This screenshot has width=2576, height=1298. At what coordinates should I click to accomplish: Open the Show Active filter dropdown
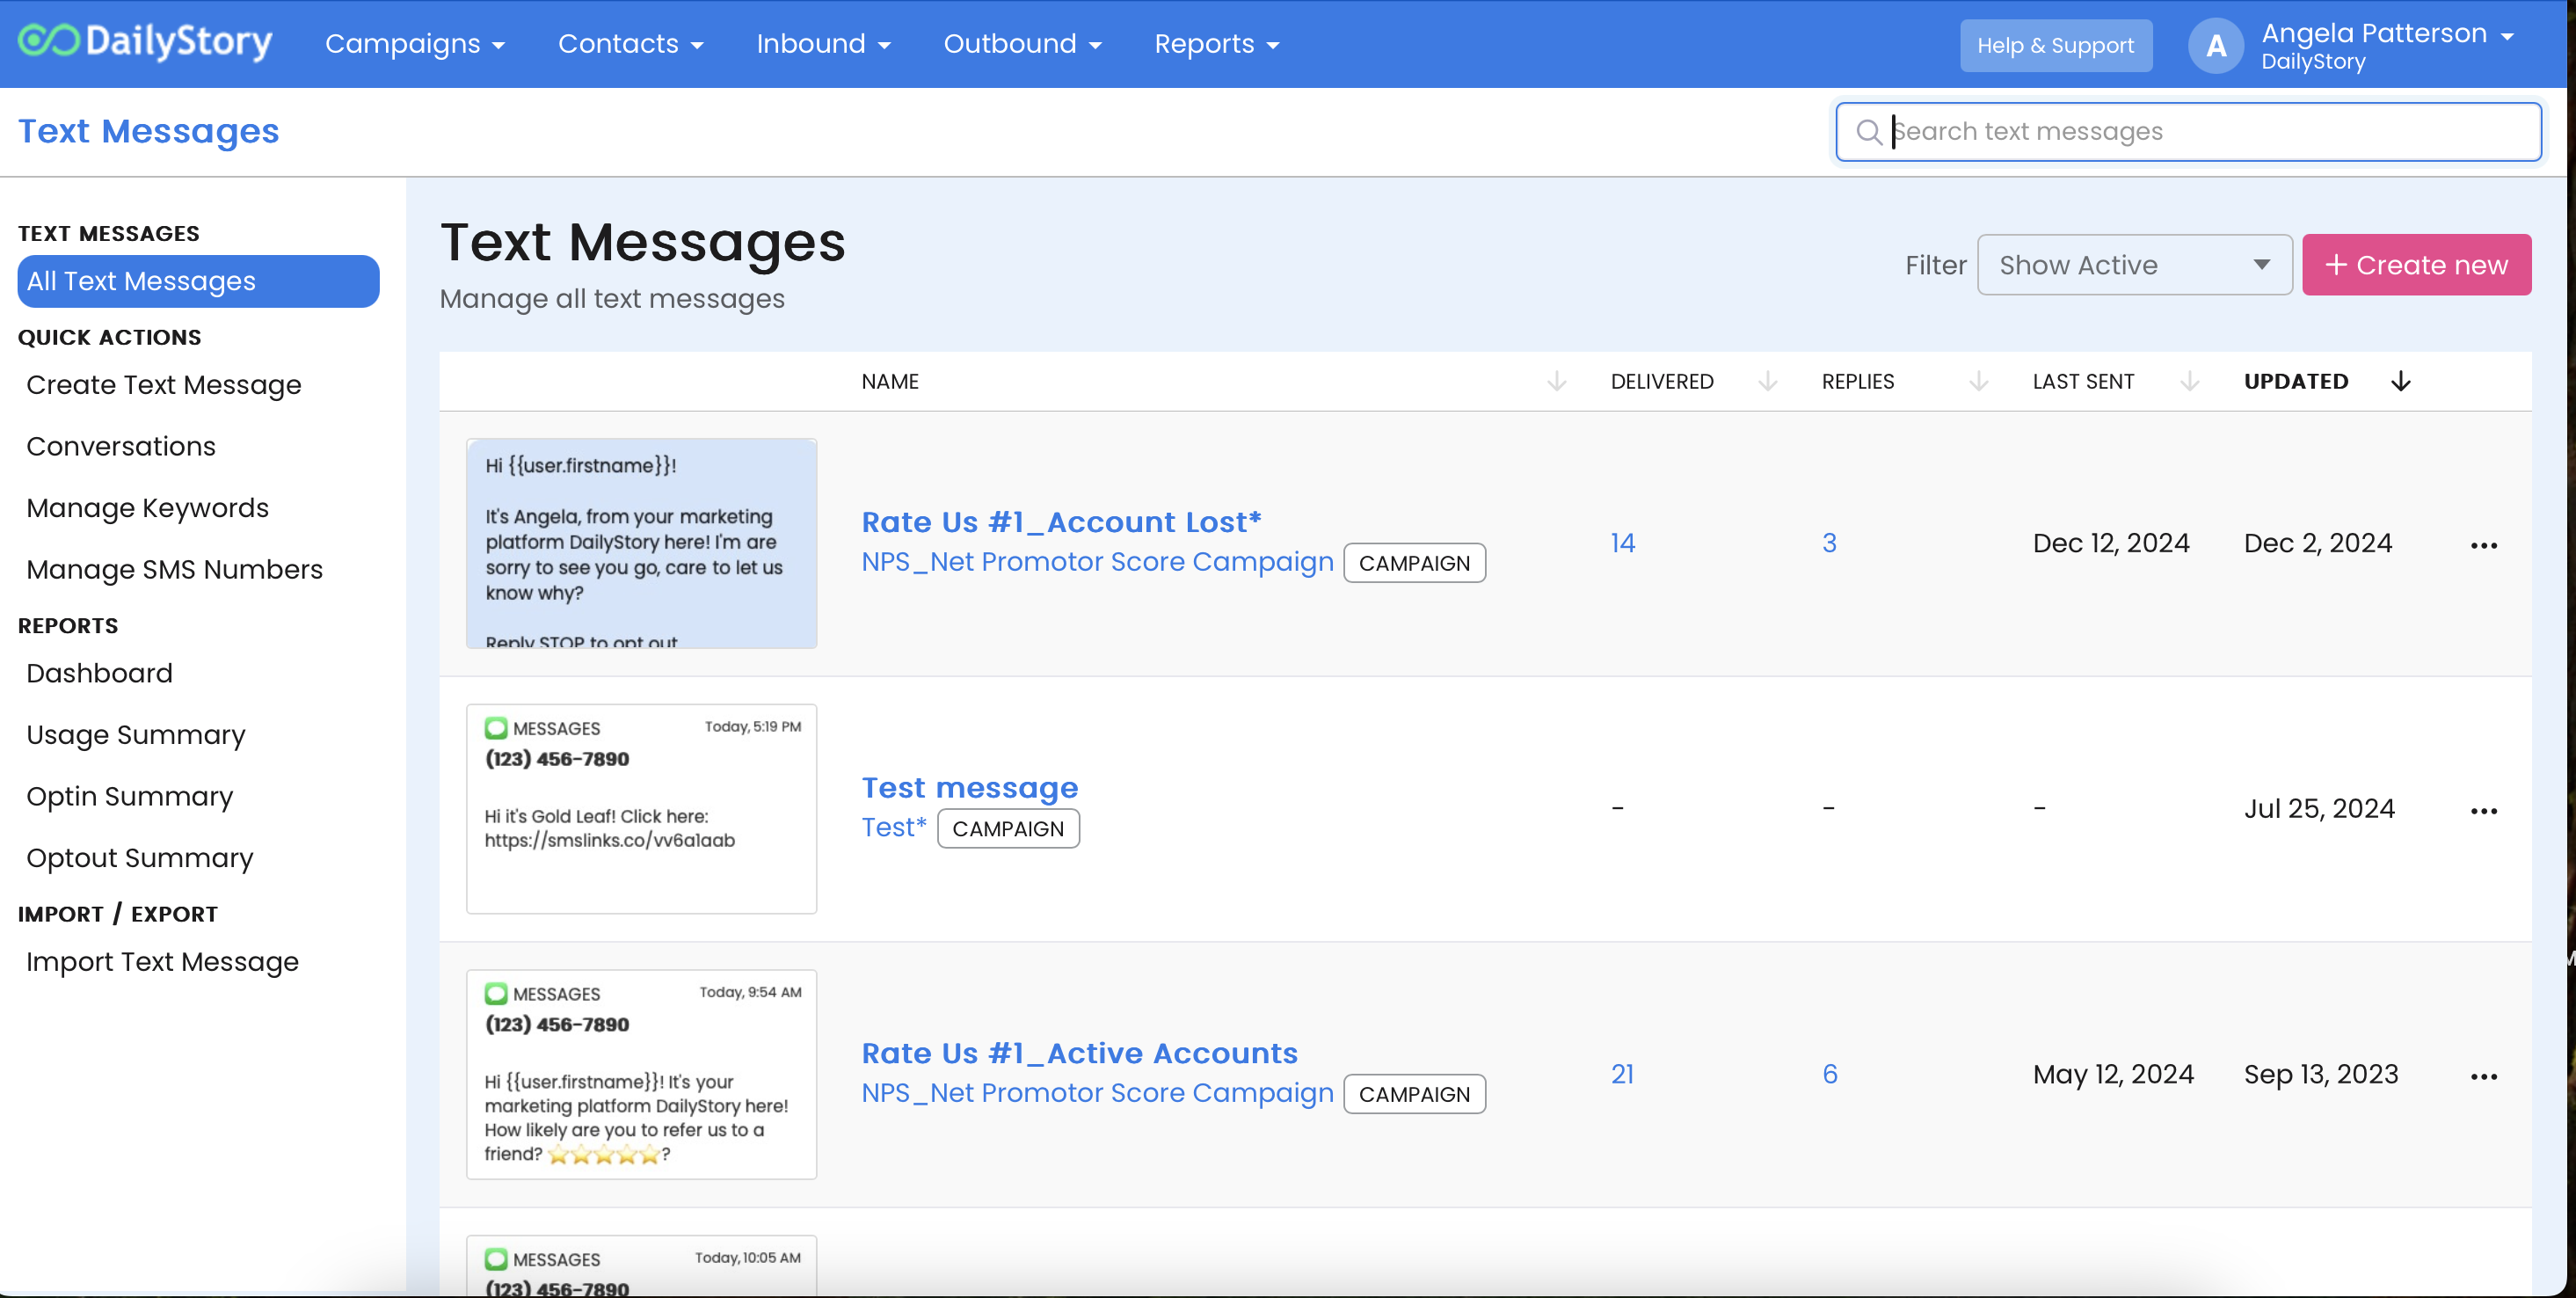(x=2134, y=265)
